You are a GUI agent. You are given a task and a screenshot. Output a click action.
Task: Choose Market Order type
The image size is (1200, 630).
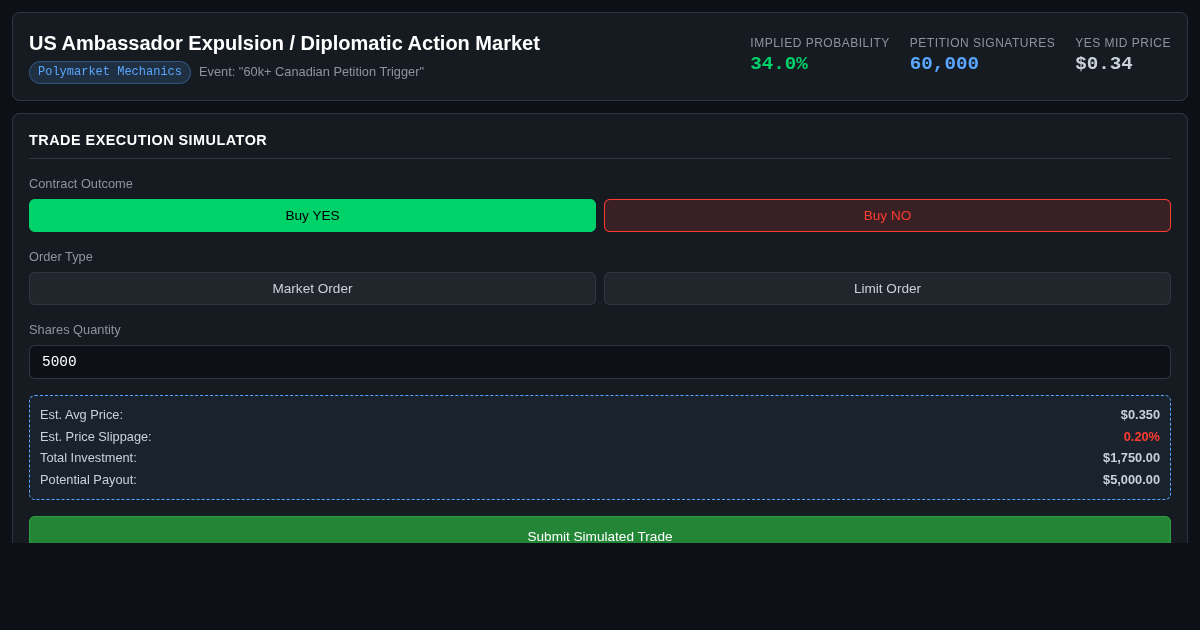(312, 288)
